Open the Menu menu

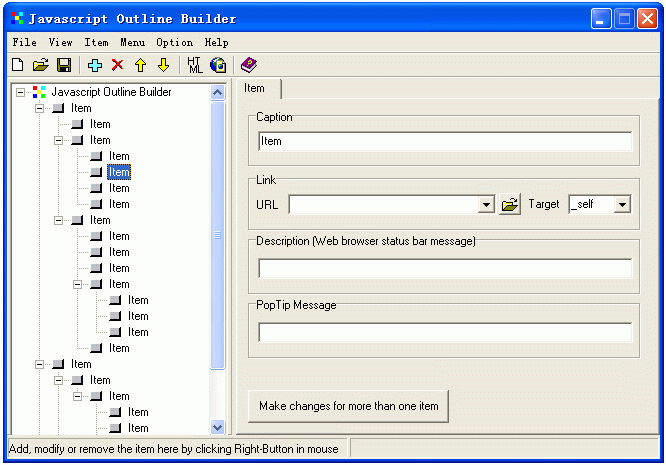tap(133, 42)
